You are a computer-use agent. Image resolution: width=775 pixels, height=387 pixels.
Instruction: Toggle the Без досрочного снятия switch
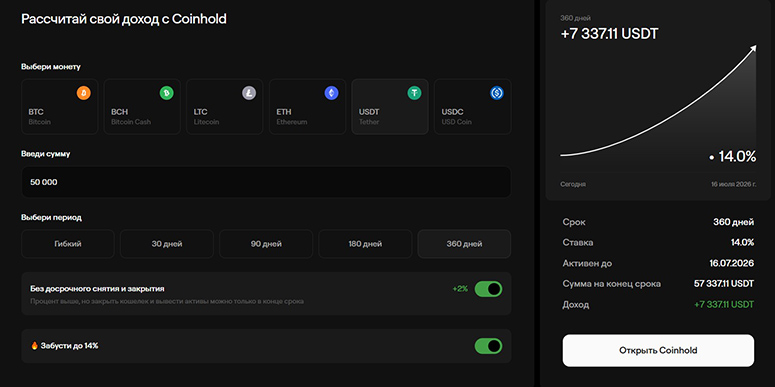(488, 289)
